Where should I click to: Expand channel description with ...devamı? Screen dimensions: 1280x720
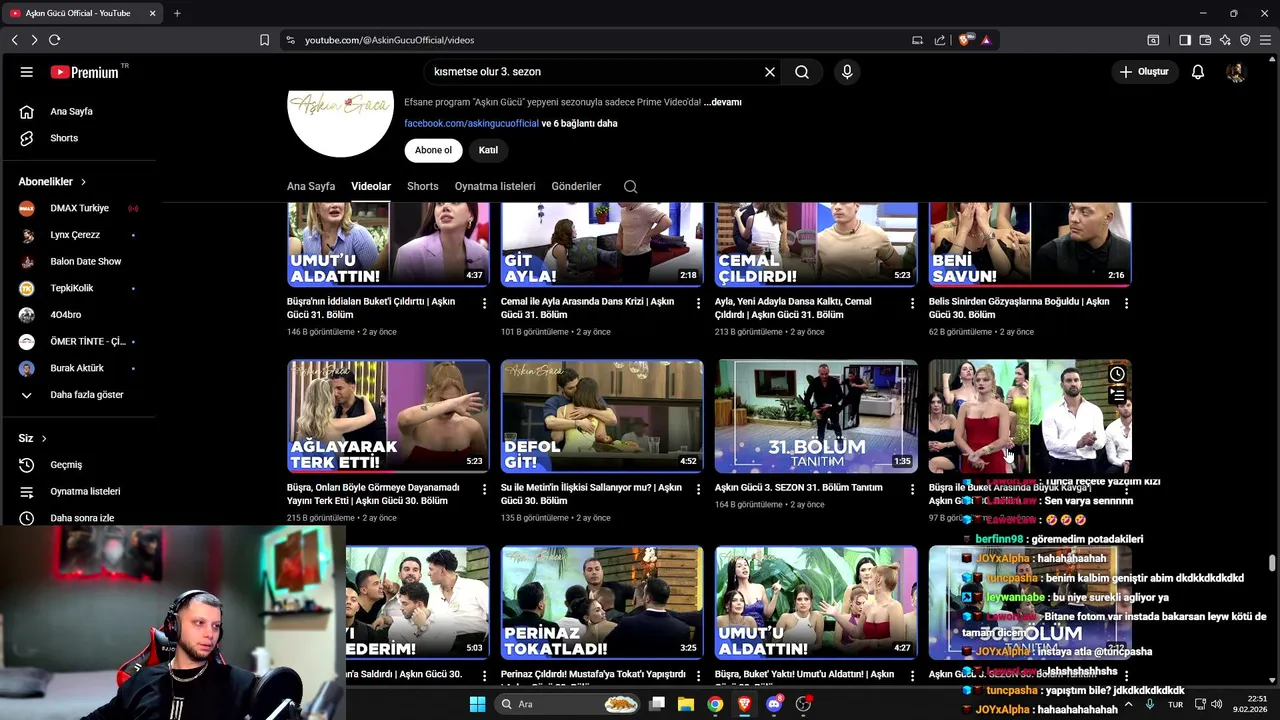point(722,102)
